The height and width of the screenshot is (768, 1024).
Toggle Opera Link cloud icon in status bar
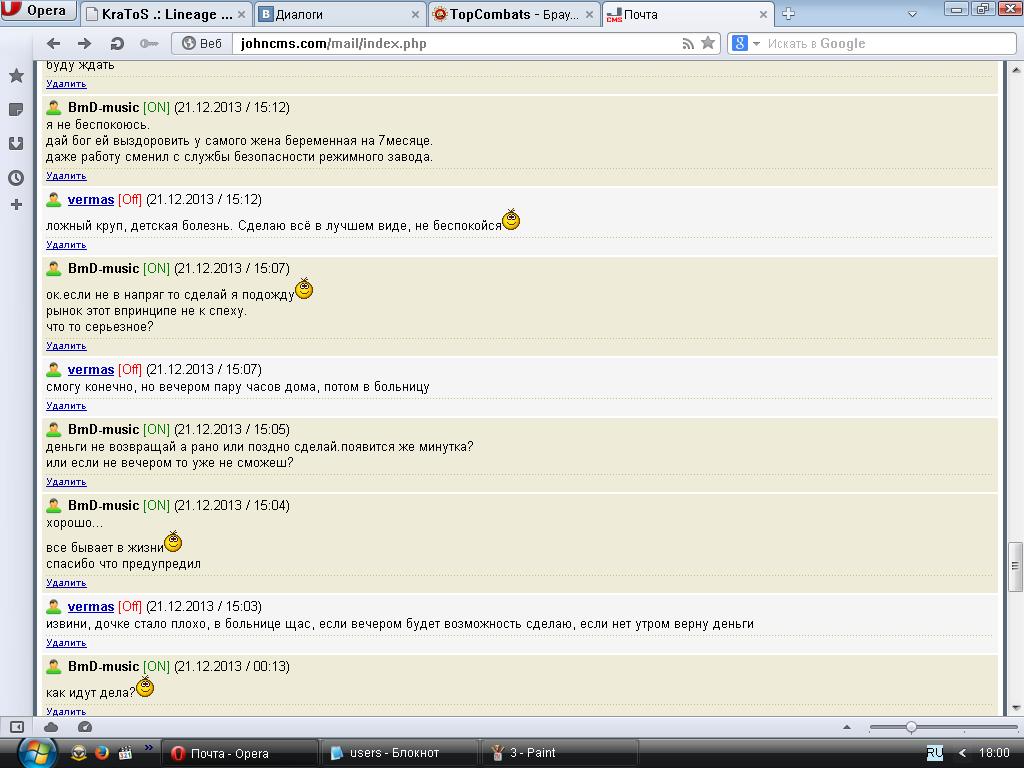51,727
